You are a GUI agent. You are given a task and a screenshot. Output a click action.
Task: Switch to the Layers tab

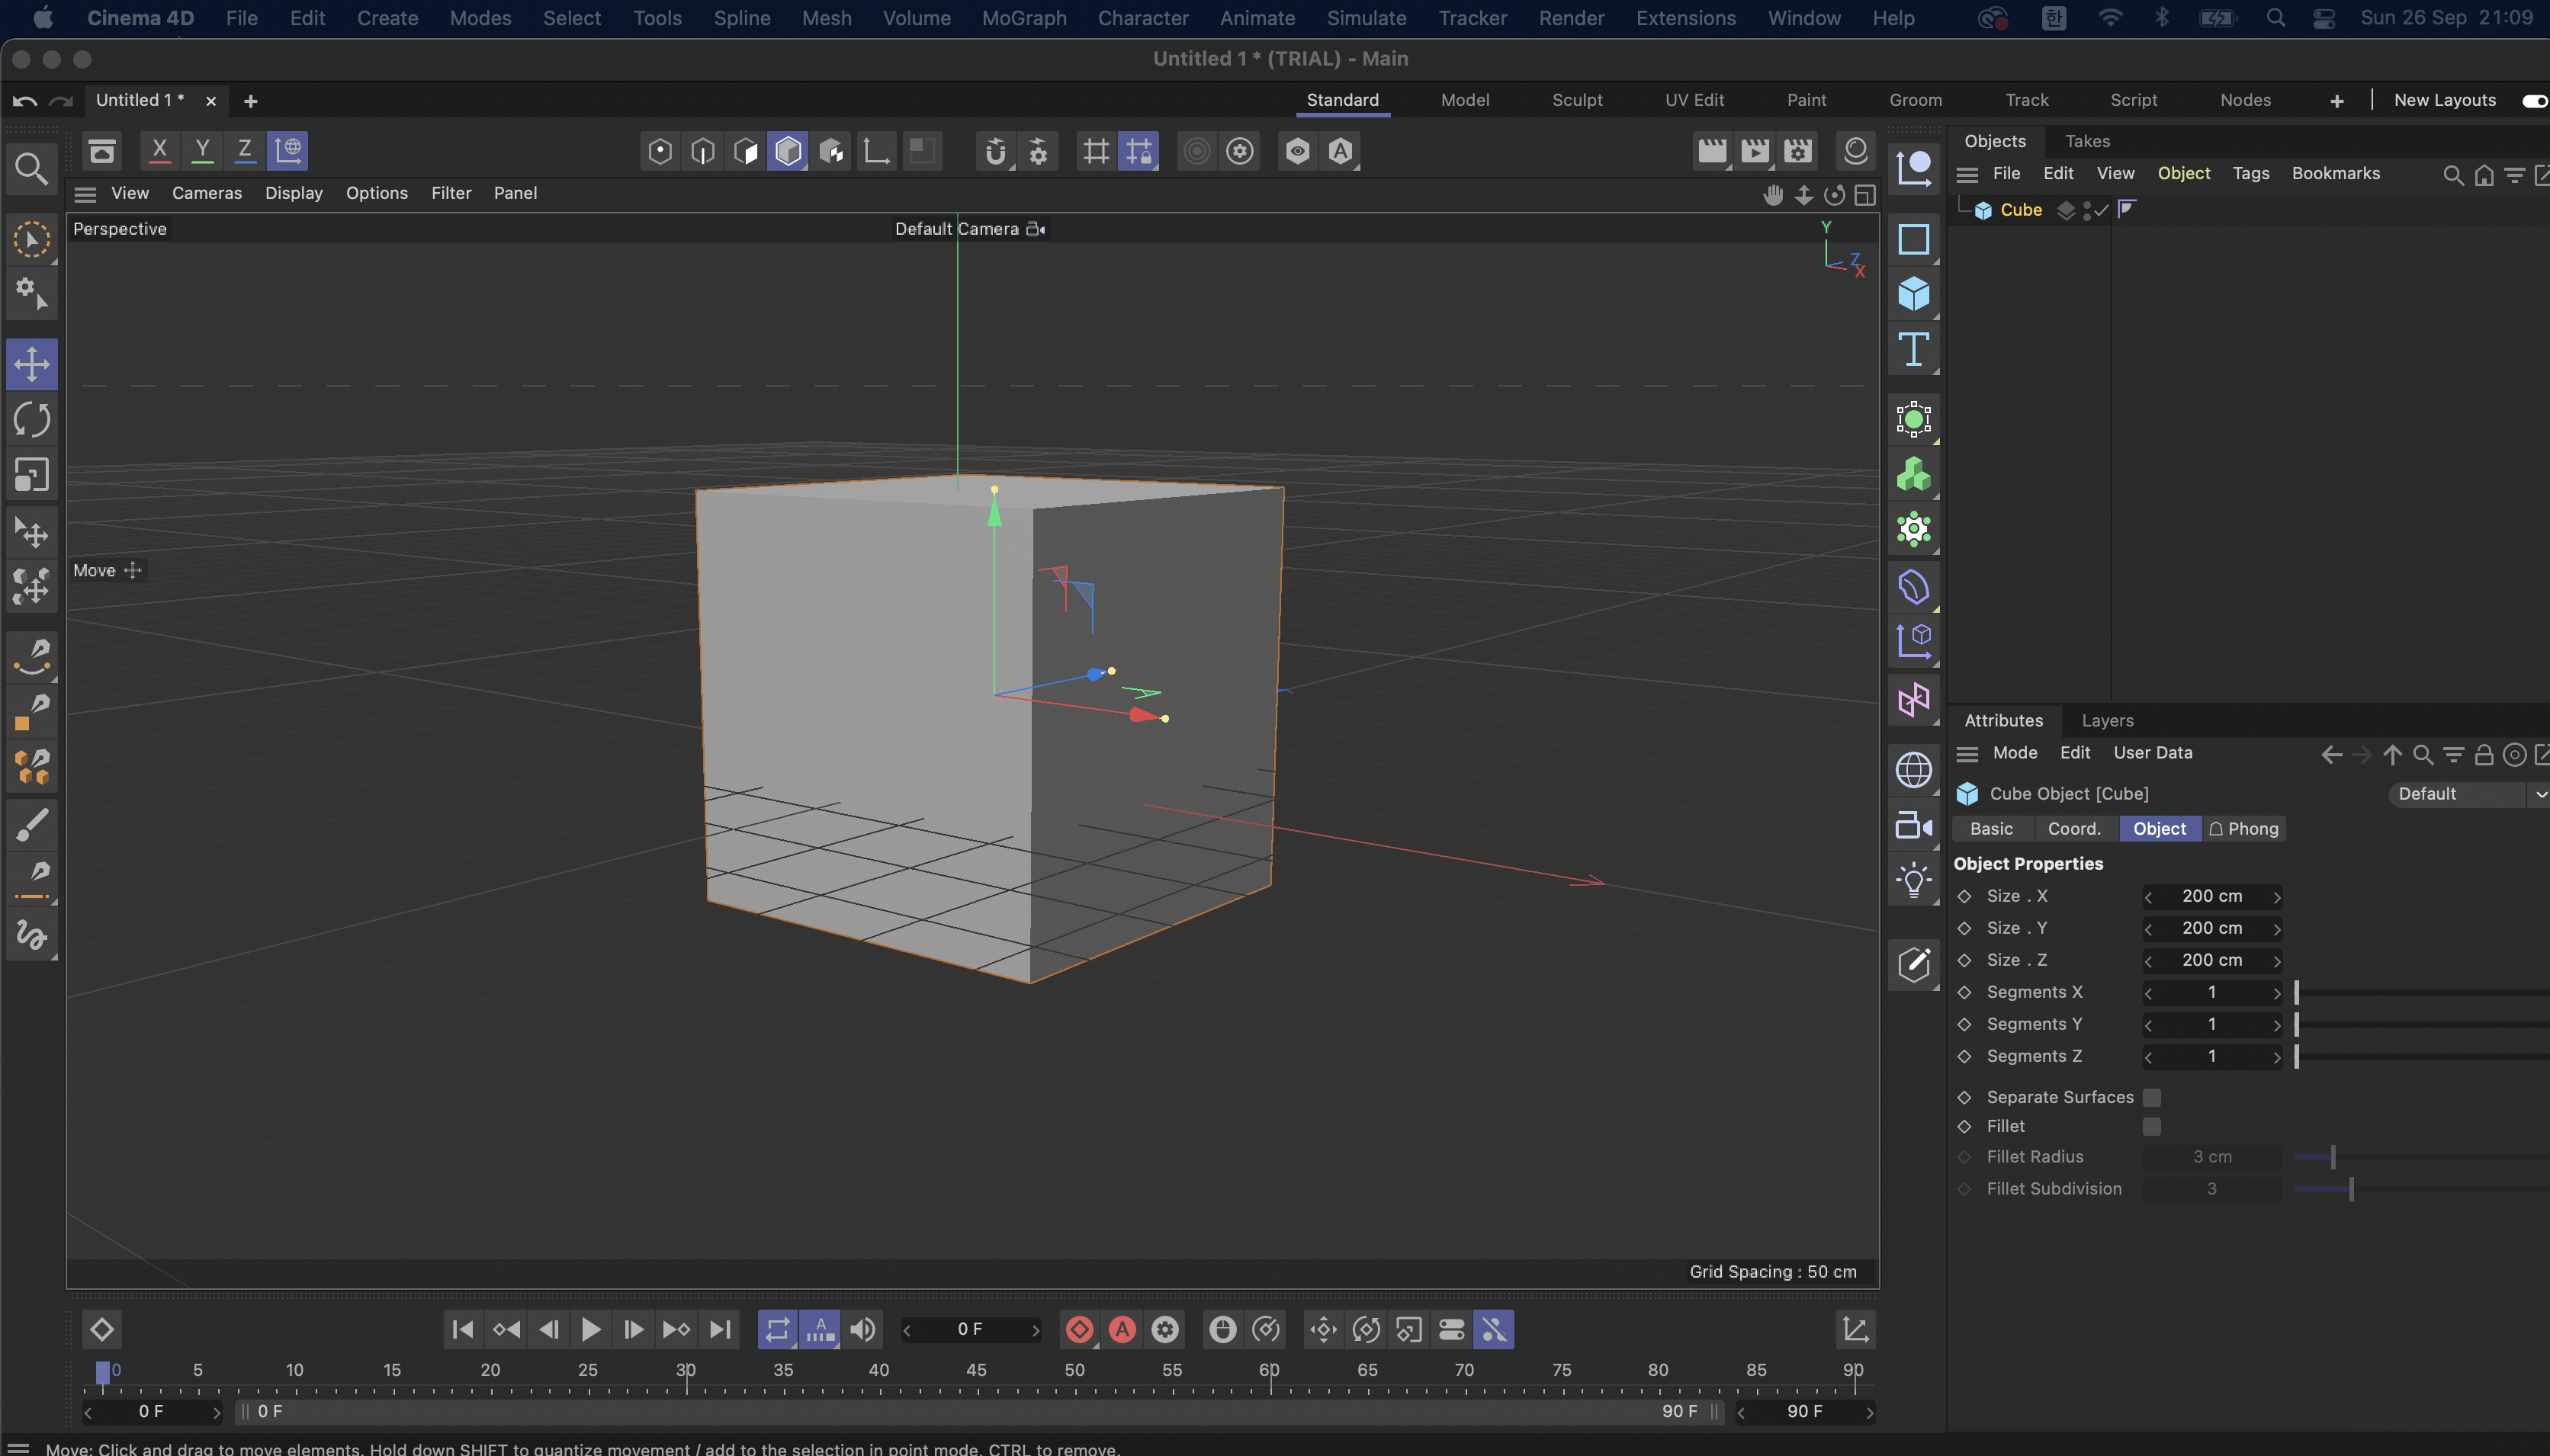click(2107, 720)
